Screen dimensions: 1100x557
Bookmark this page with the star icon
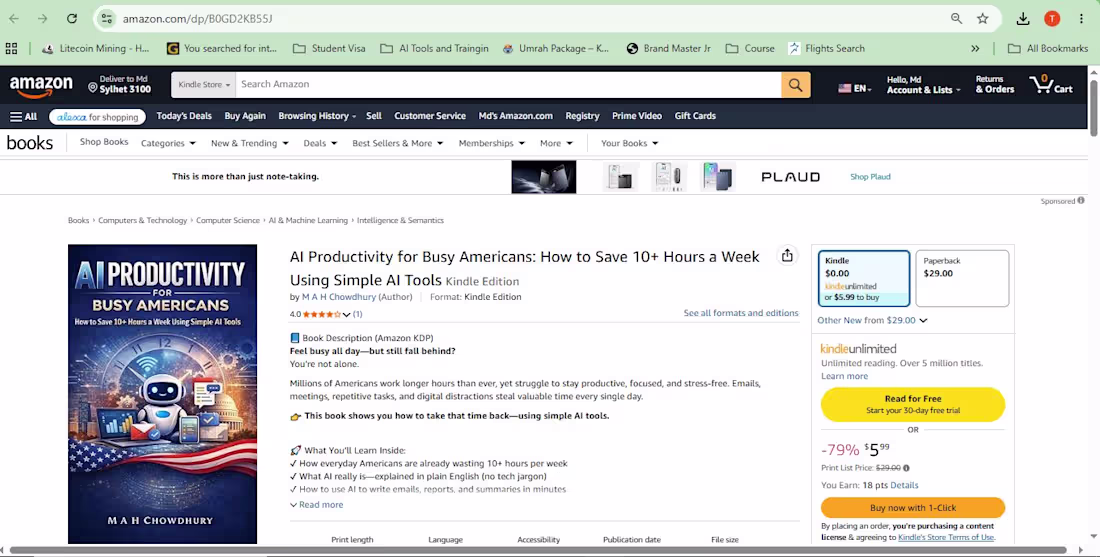(983, 19)
